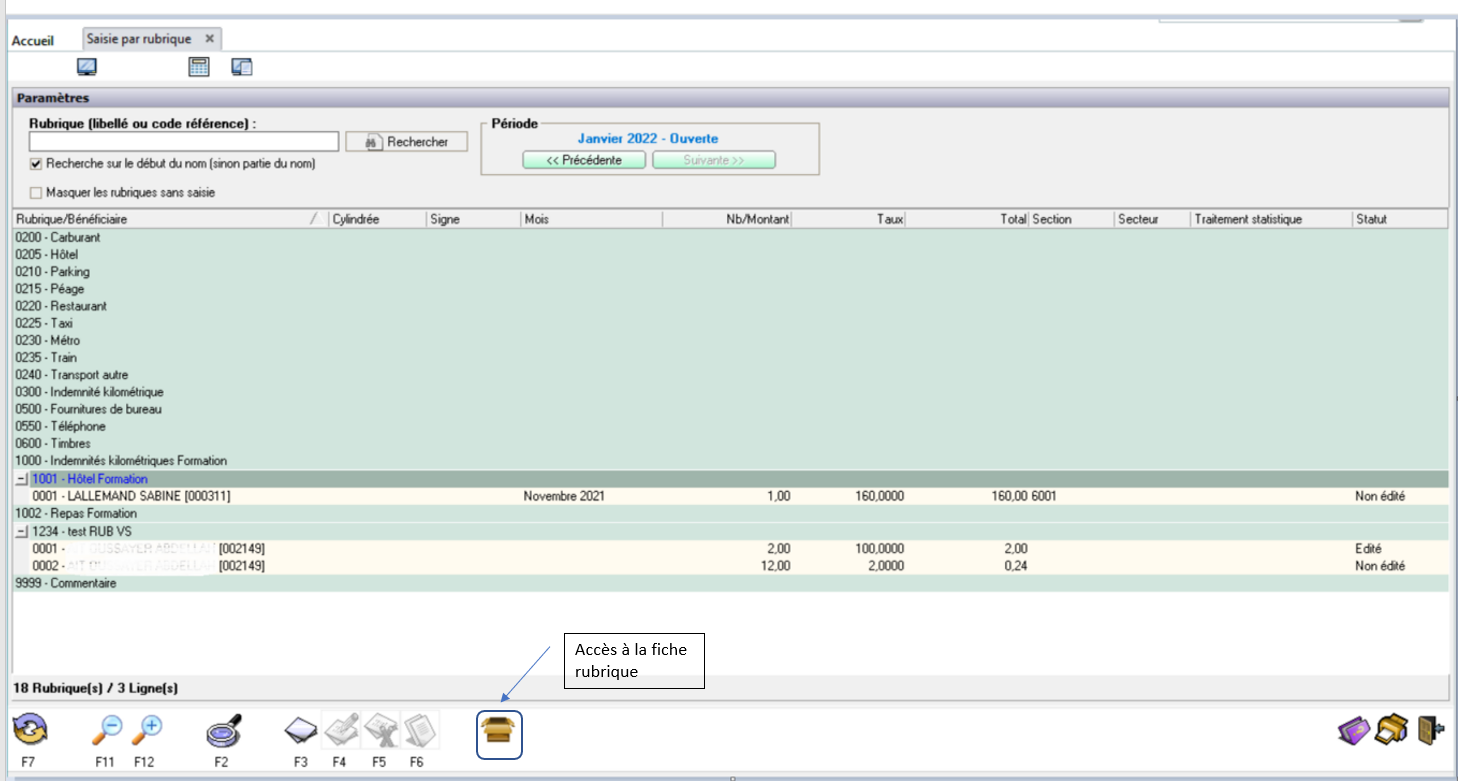The width and height of the screenshot is (1458, 781).
Task: Click the '160,00 6001' total cell
Action: click(1024, 496)
